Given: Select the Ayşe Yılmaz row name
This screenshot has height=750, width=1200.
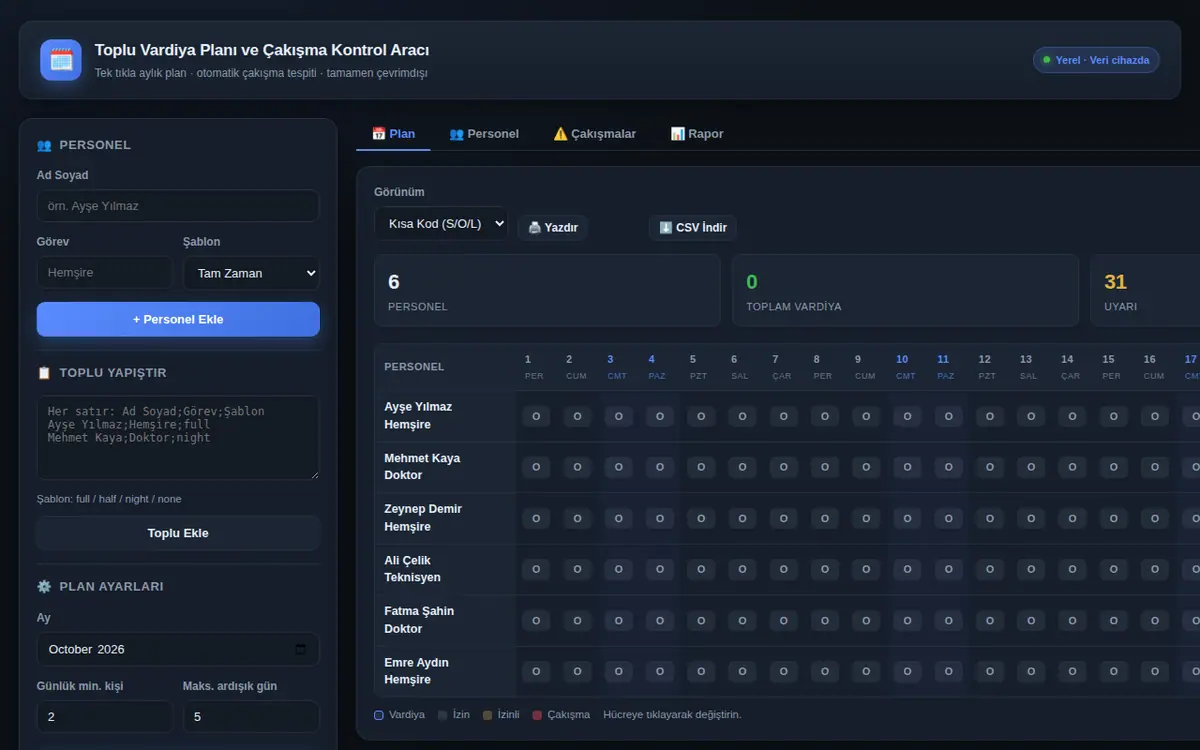Looking at the screenshot, I should coord(418,407).
